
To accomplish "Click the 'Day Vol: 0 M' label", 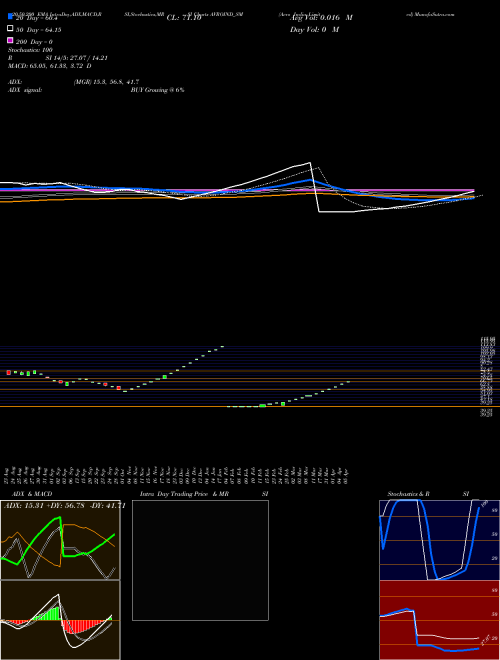I will tap(314, 30).
